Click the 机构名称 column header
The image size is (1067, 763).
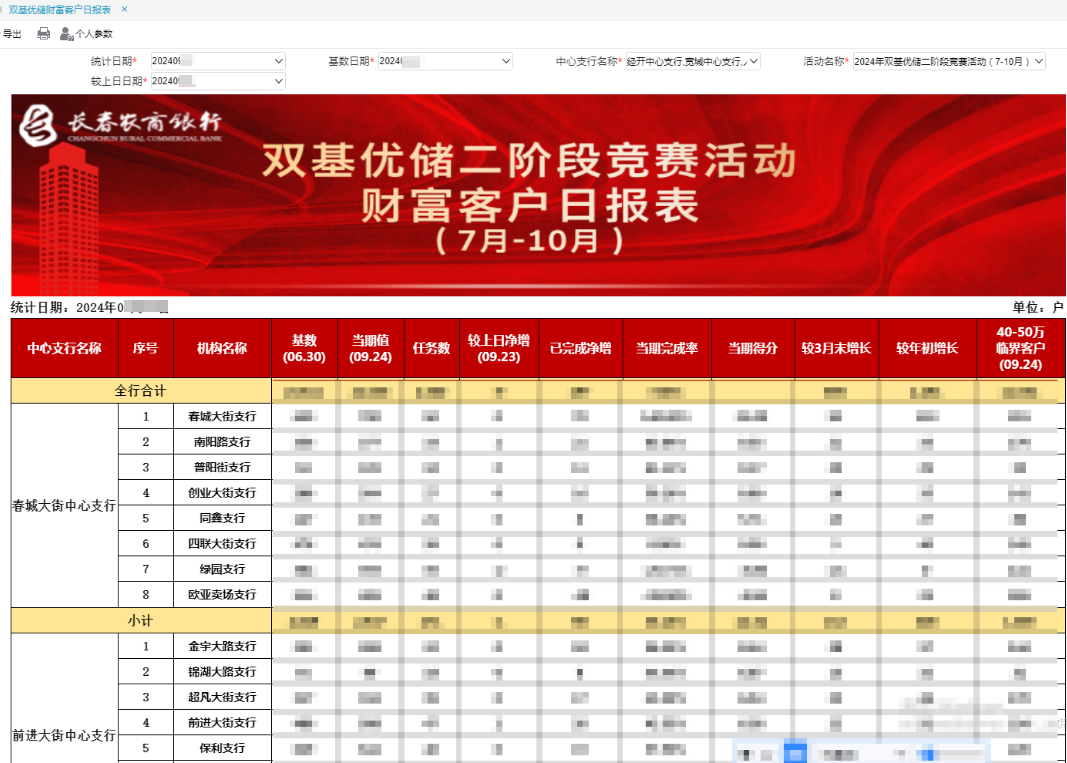click(x=223, y=348)
